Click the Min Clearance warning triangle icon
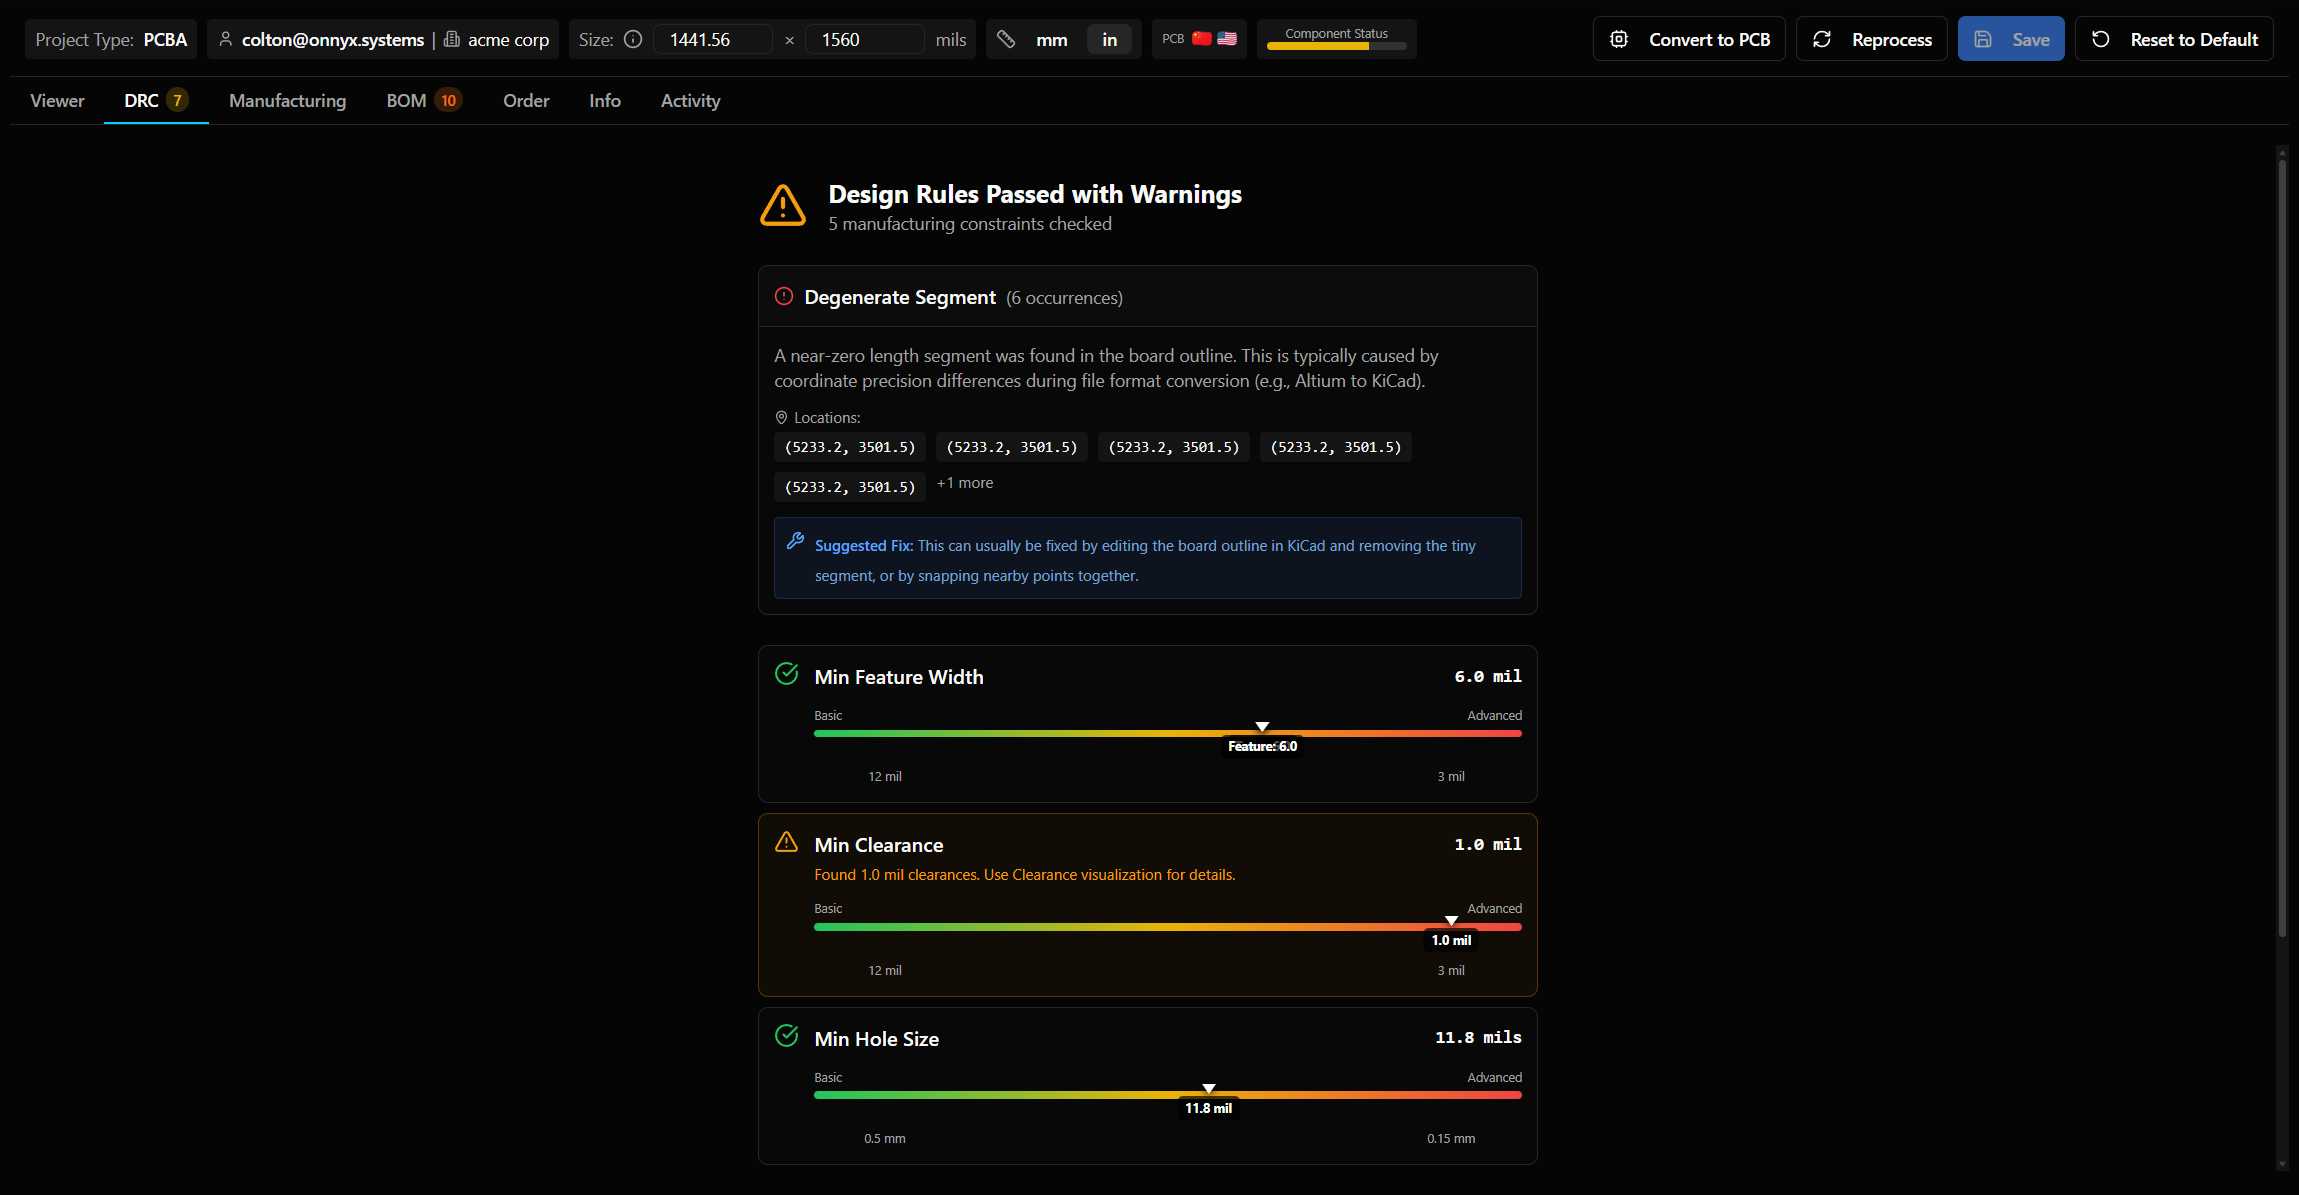 [x=787, y=843]
